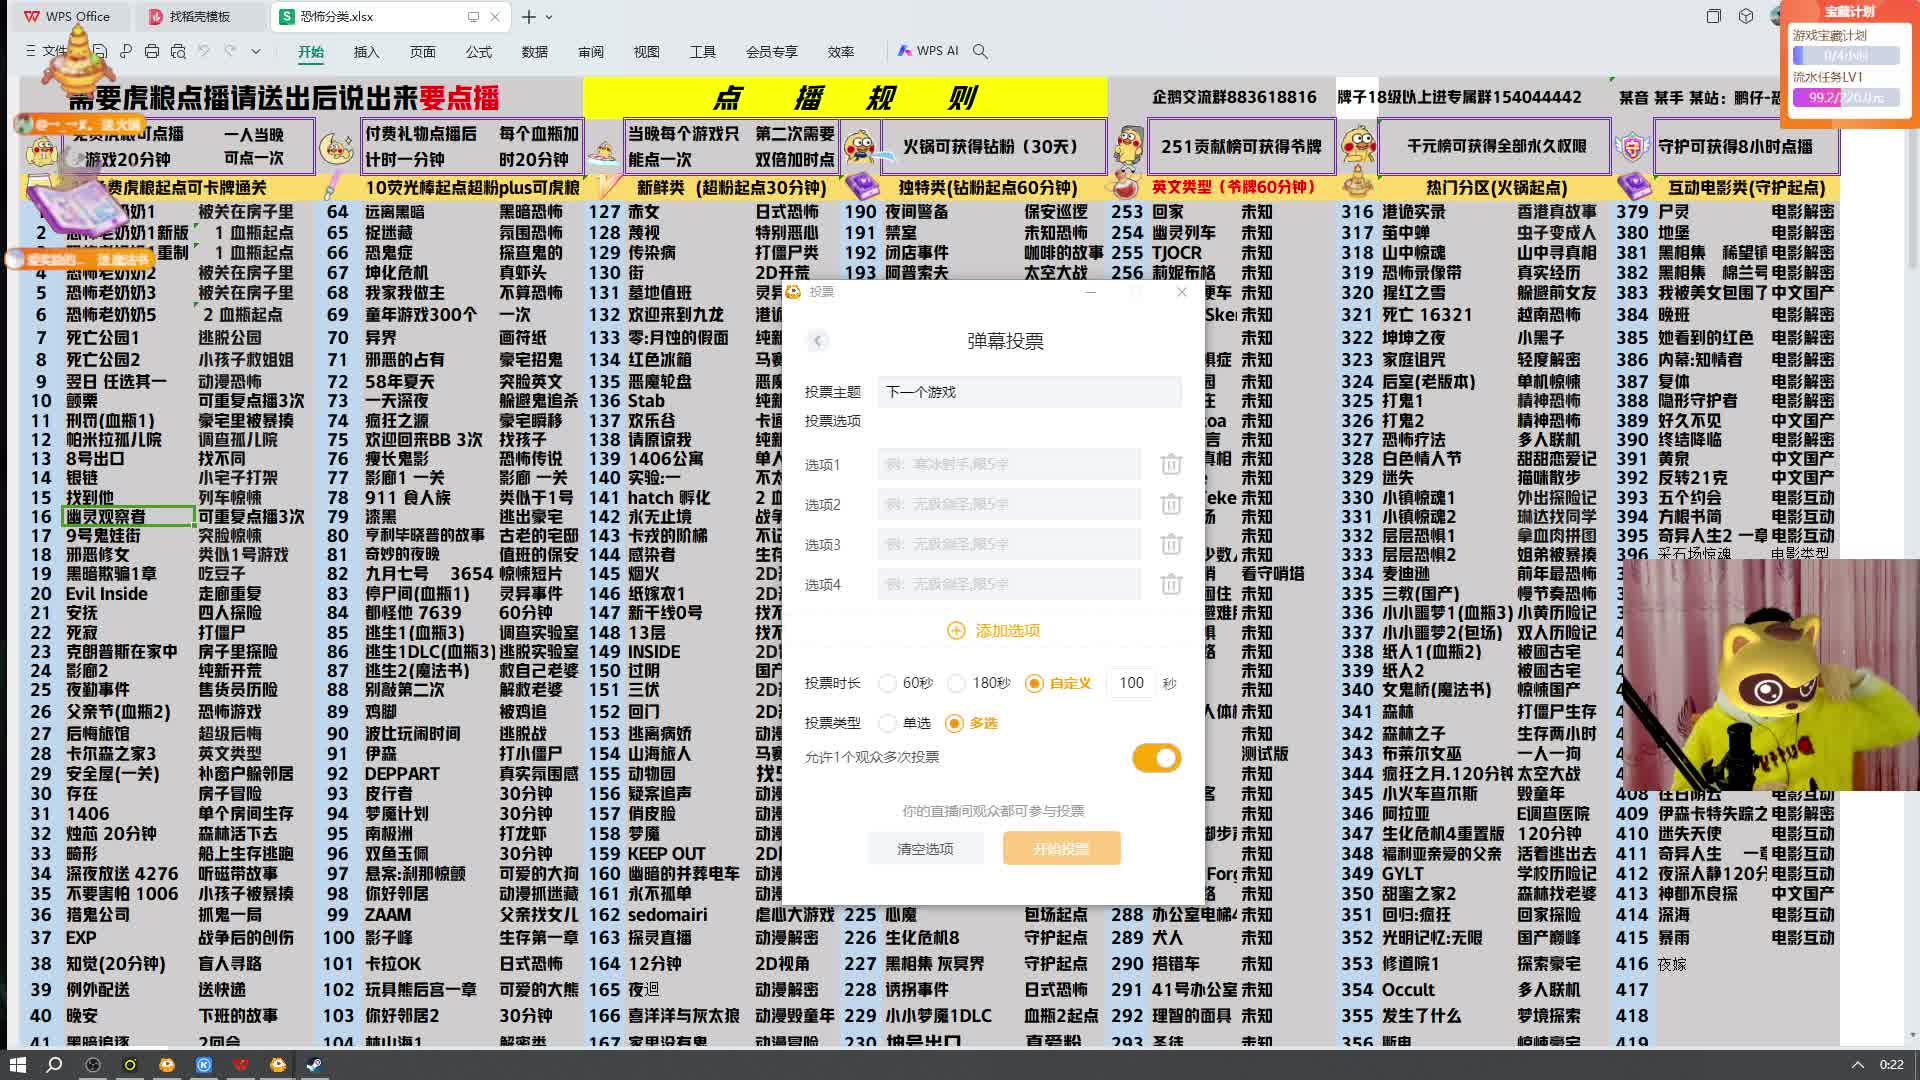Expand the quick access toolbar chevron
Image resolution: width=1920 pixels, height=1080 pixels.
pyautogui.click(x=256, y=51)
